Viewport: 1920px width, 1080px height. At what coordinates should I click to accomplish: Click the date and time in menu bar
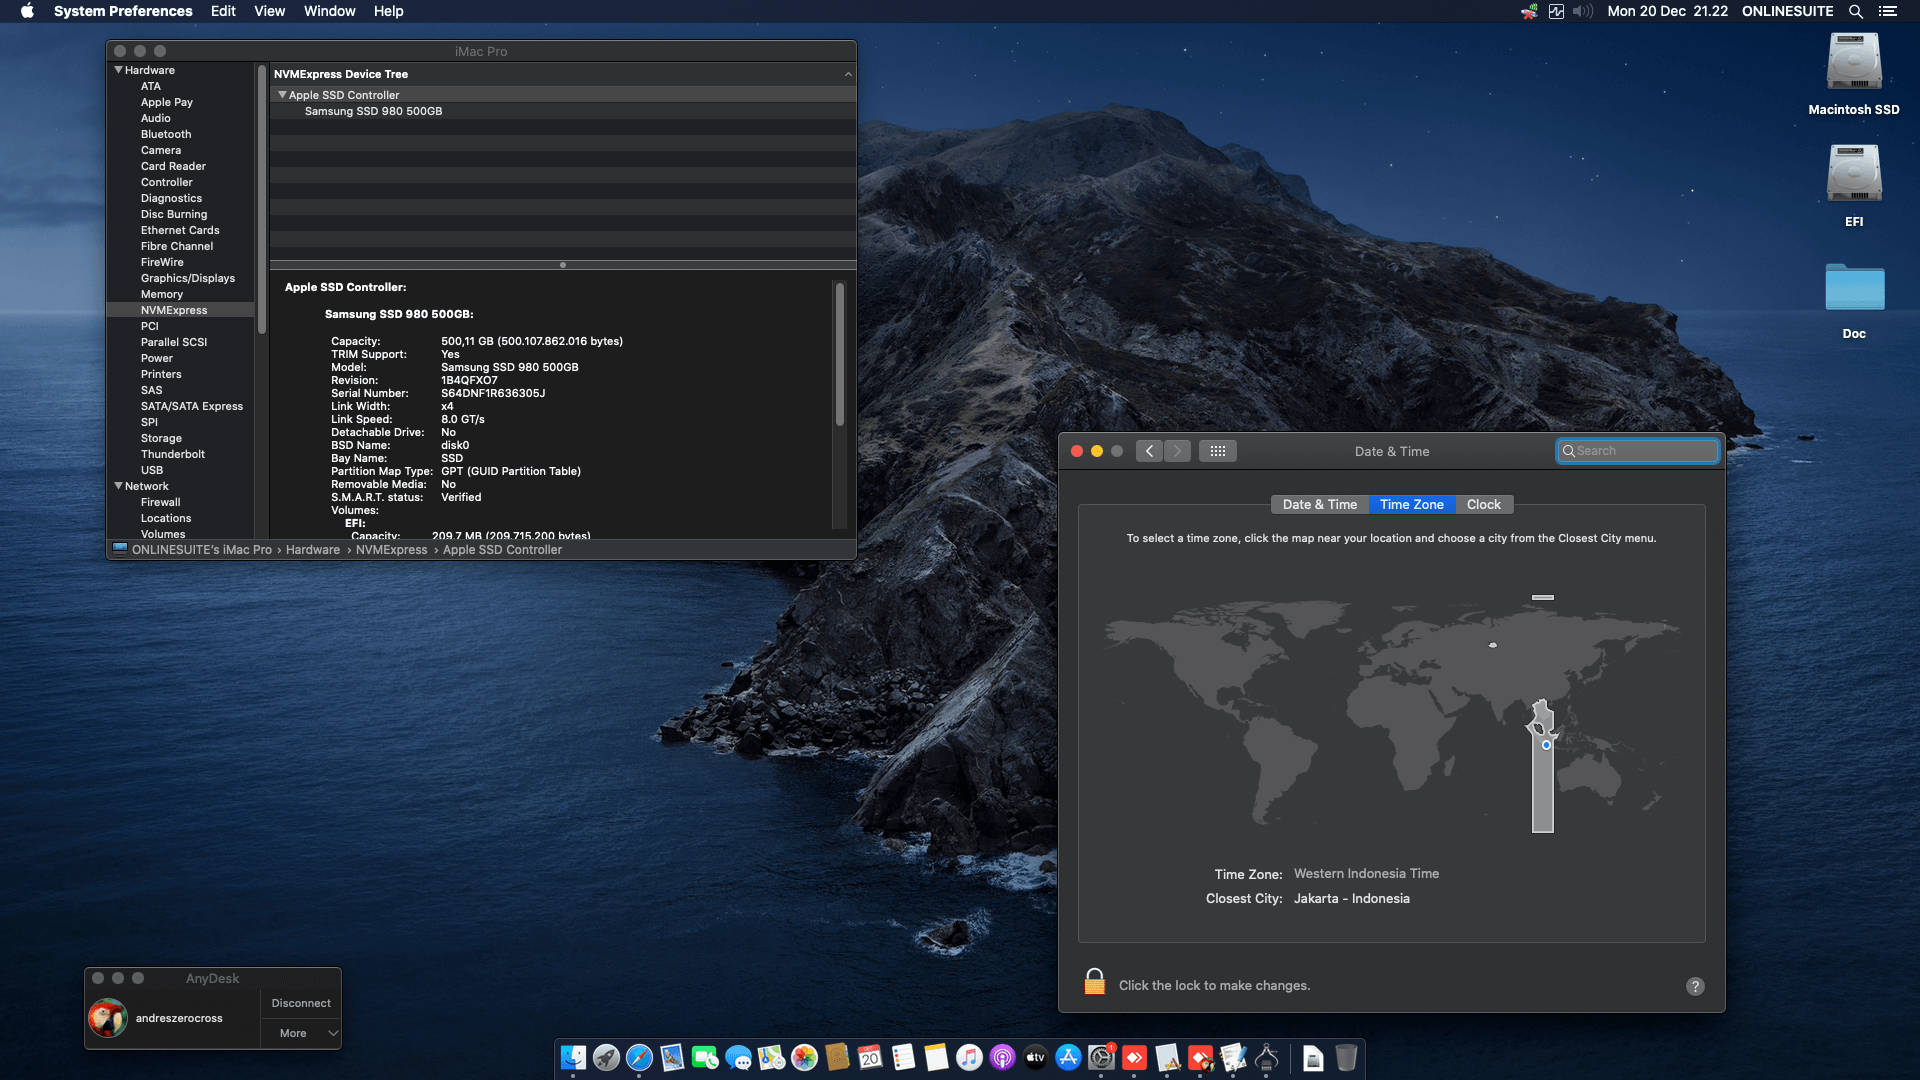pos(1667,11)
